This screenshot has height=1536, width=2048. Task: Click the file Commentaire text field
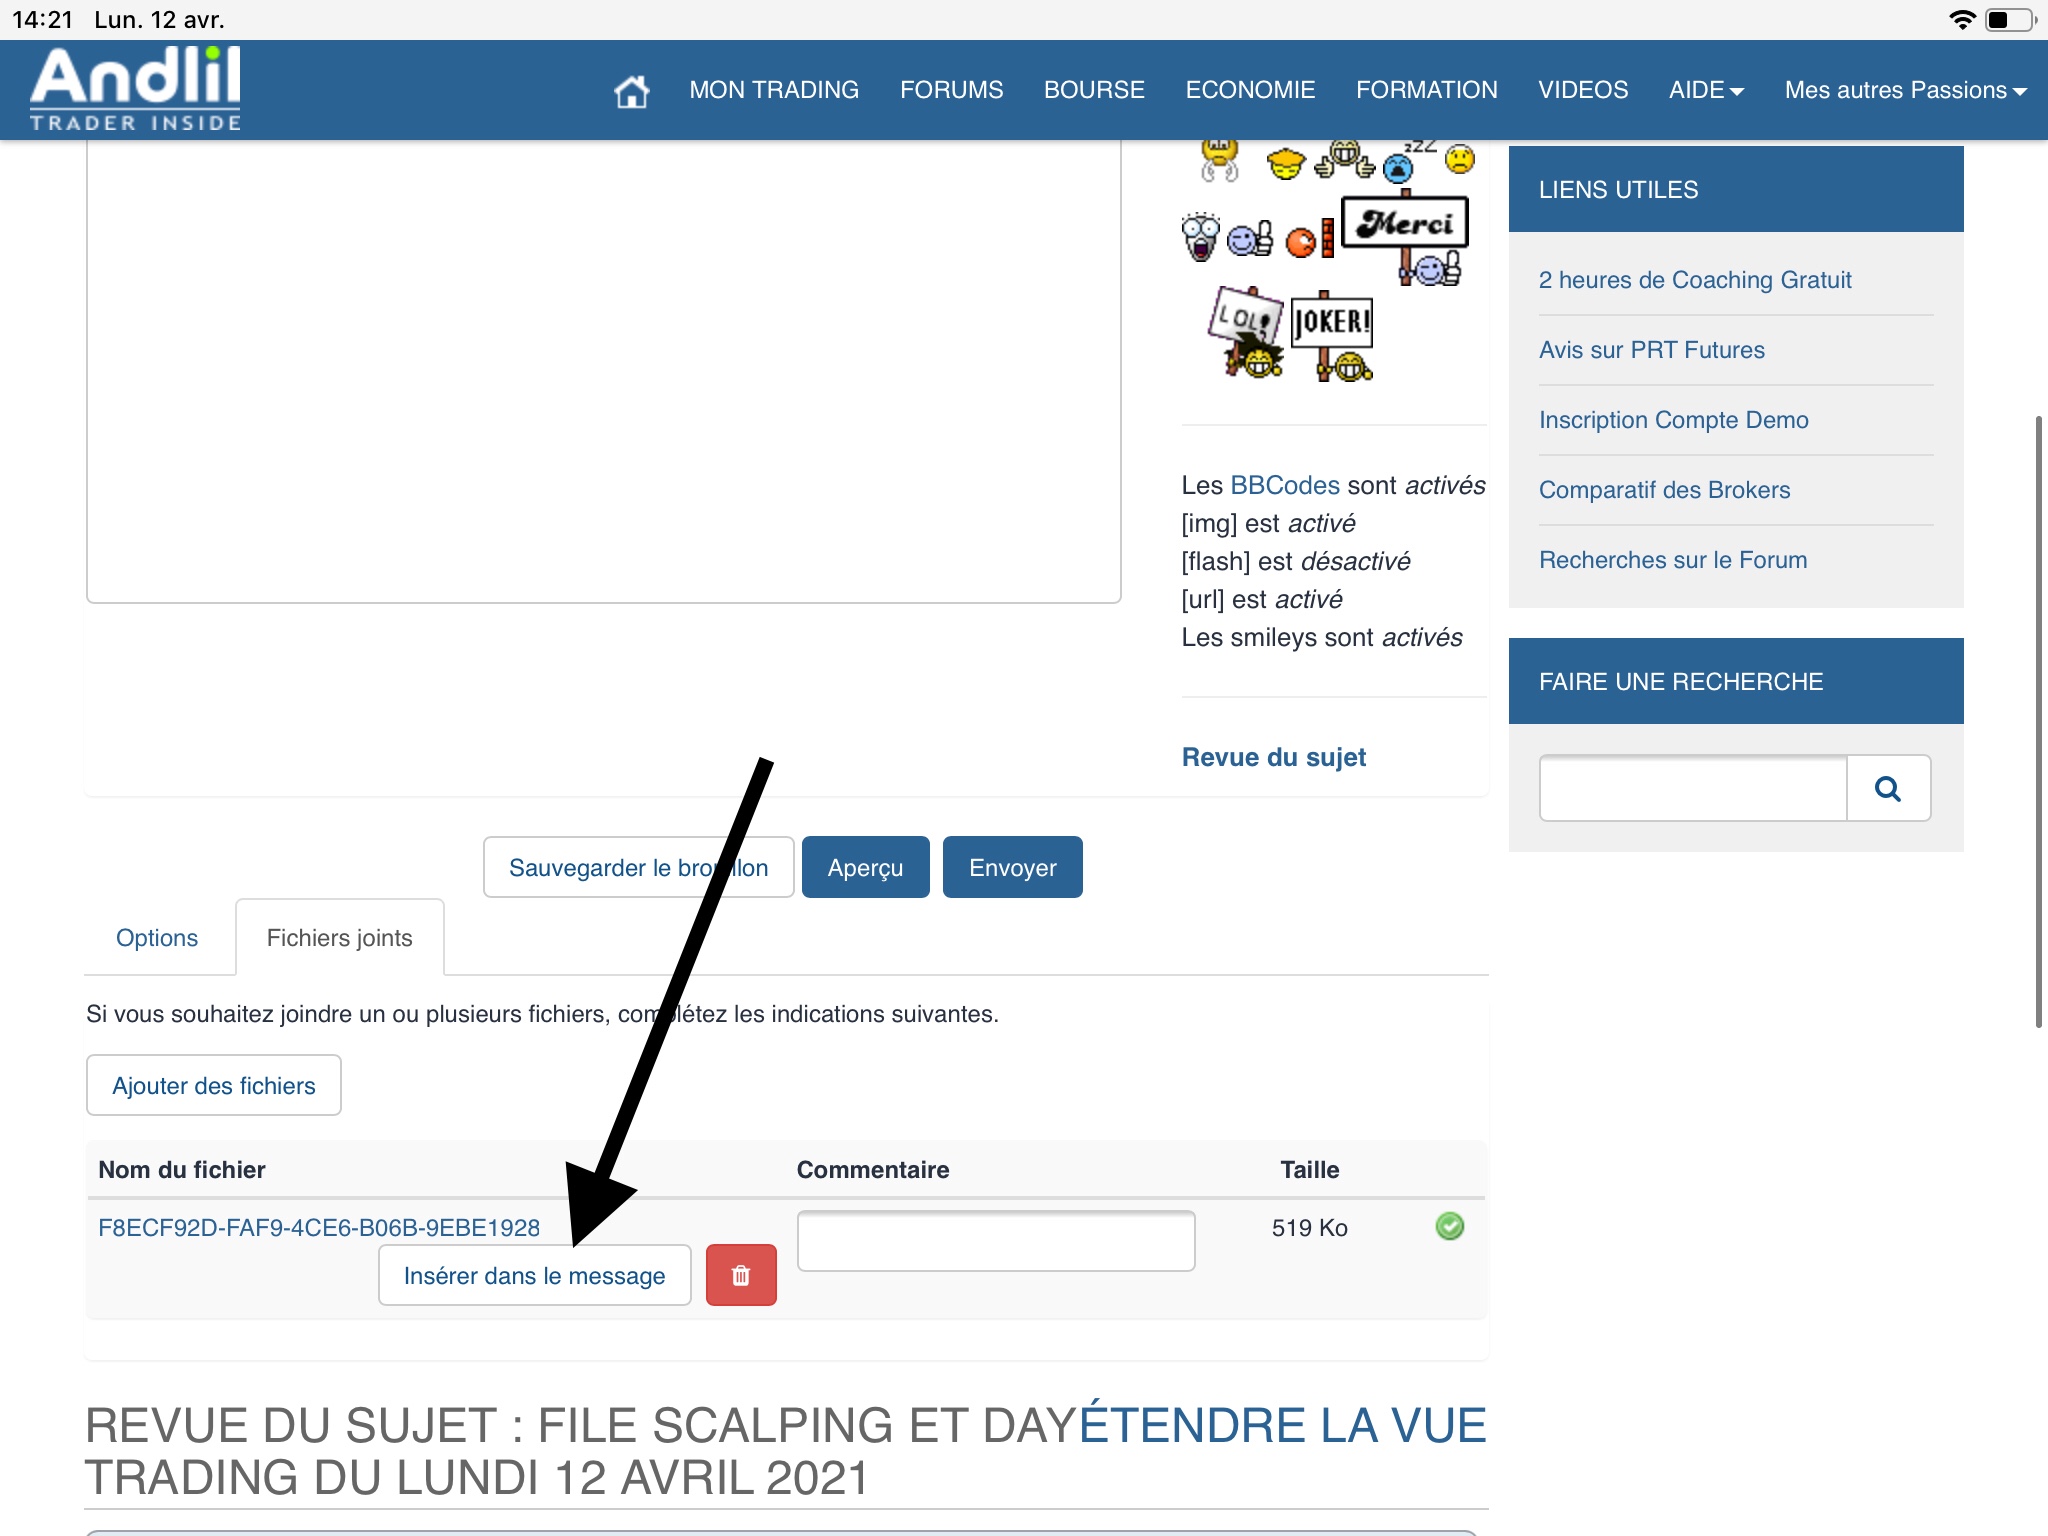pos(995,1241)
